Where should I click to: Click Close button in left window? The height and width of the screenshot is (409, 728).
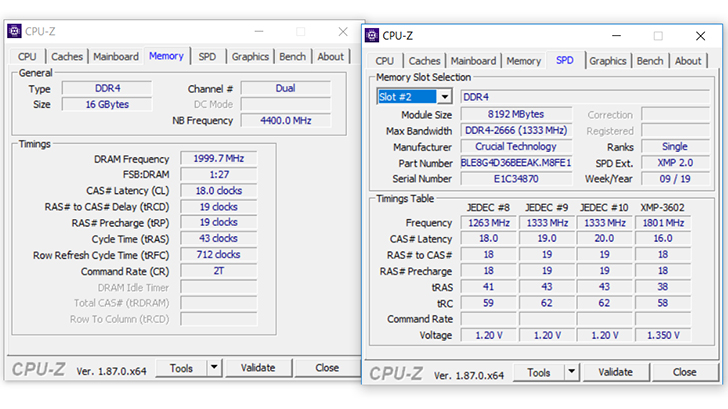click(327, 368)
